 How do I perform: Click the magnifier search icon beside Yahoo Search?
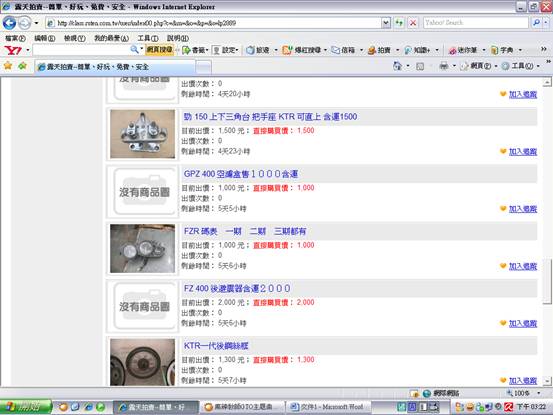(536, 23)
